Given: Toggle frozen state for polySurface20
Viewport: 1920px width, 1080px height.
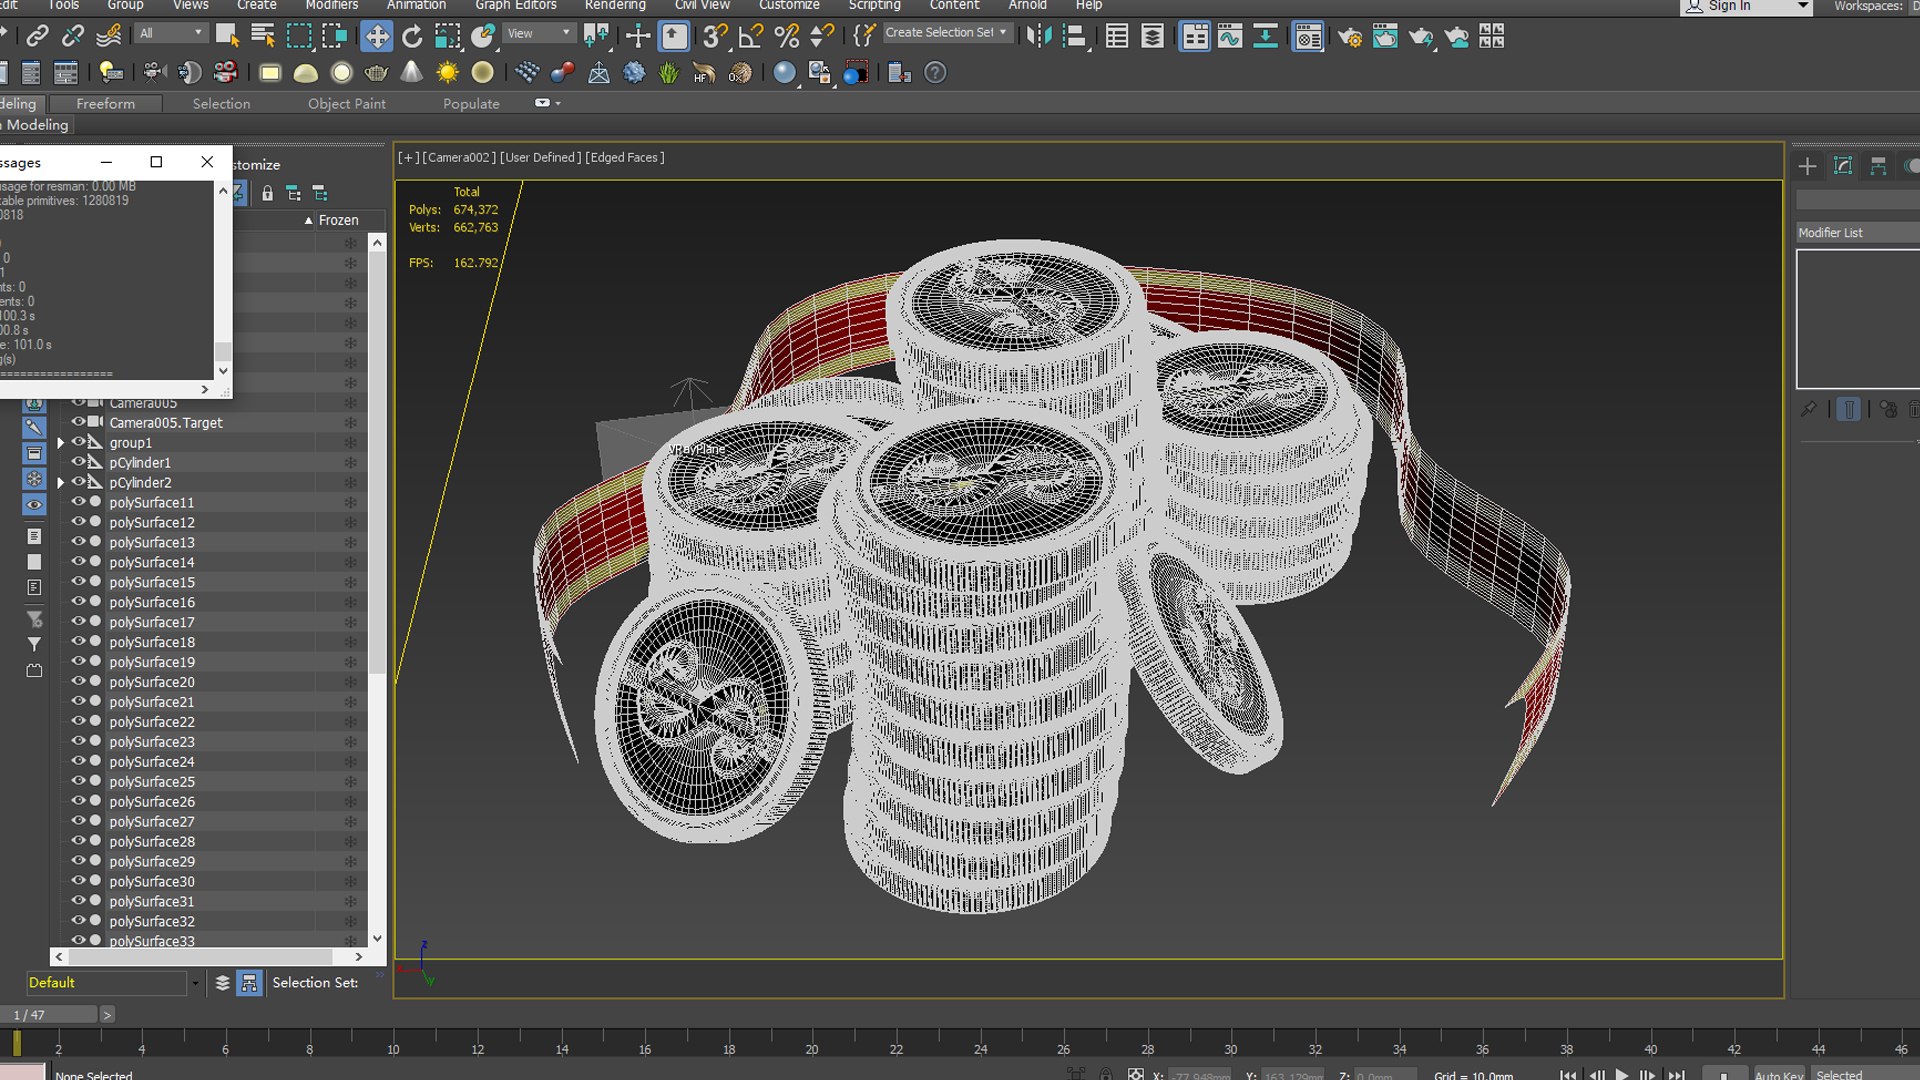Looking at the screenshot, I should (350, 682).
